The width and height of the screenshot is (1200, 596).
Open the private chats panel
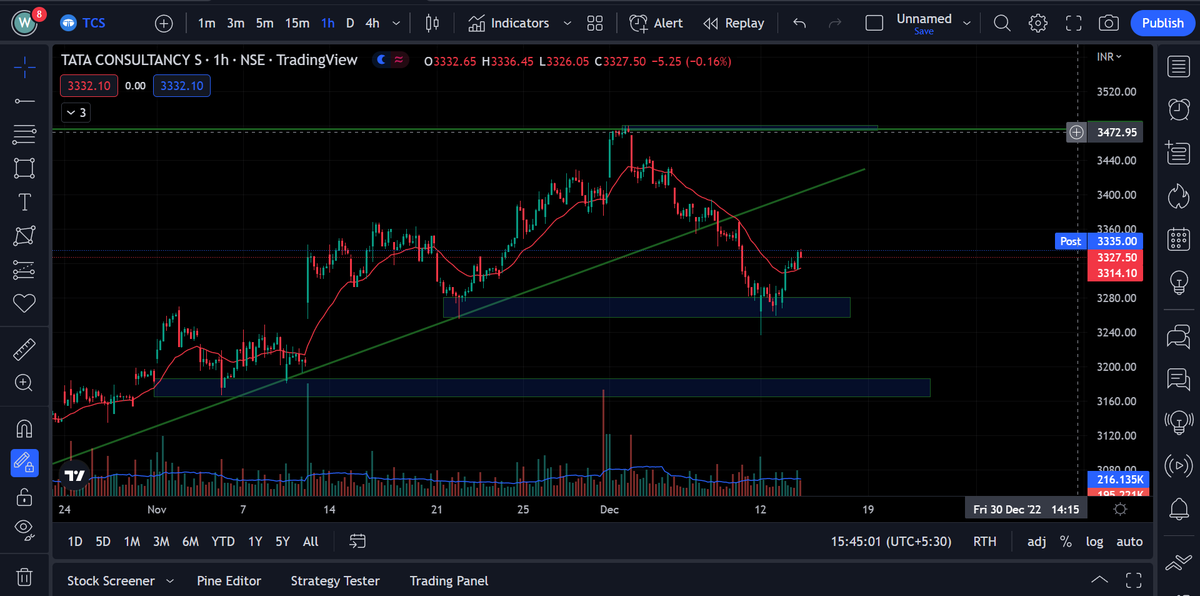coord(1178,379)
